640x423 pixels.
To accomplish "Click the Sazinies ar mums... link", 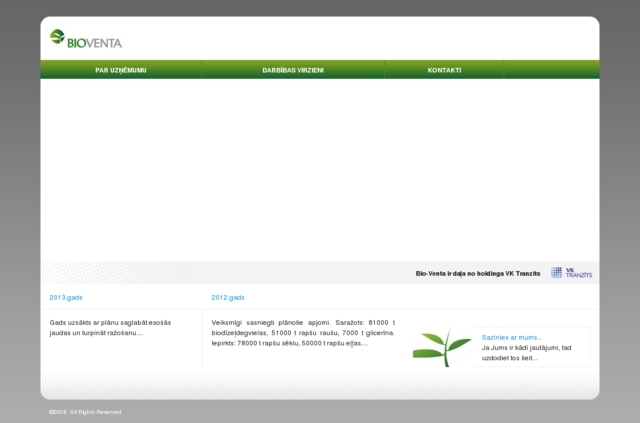I will 512,338.
